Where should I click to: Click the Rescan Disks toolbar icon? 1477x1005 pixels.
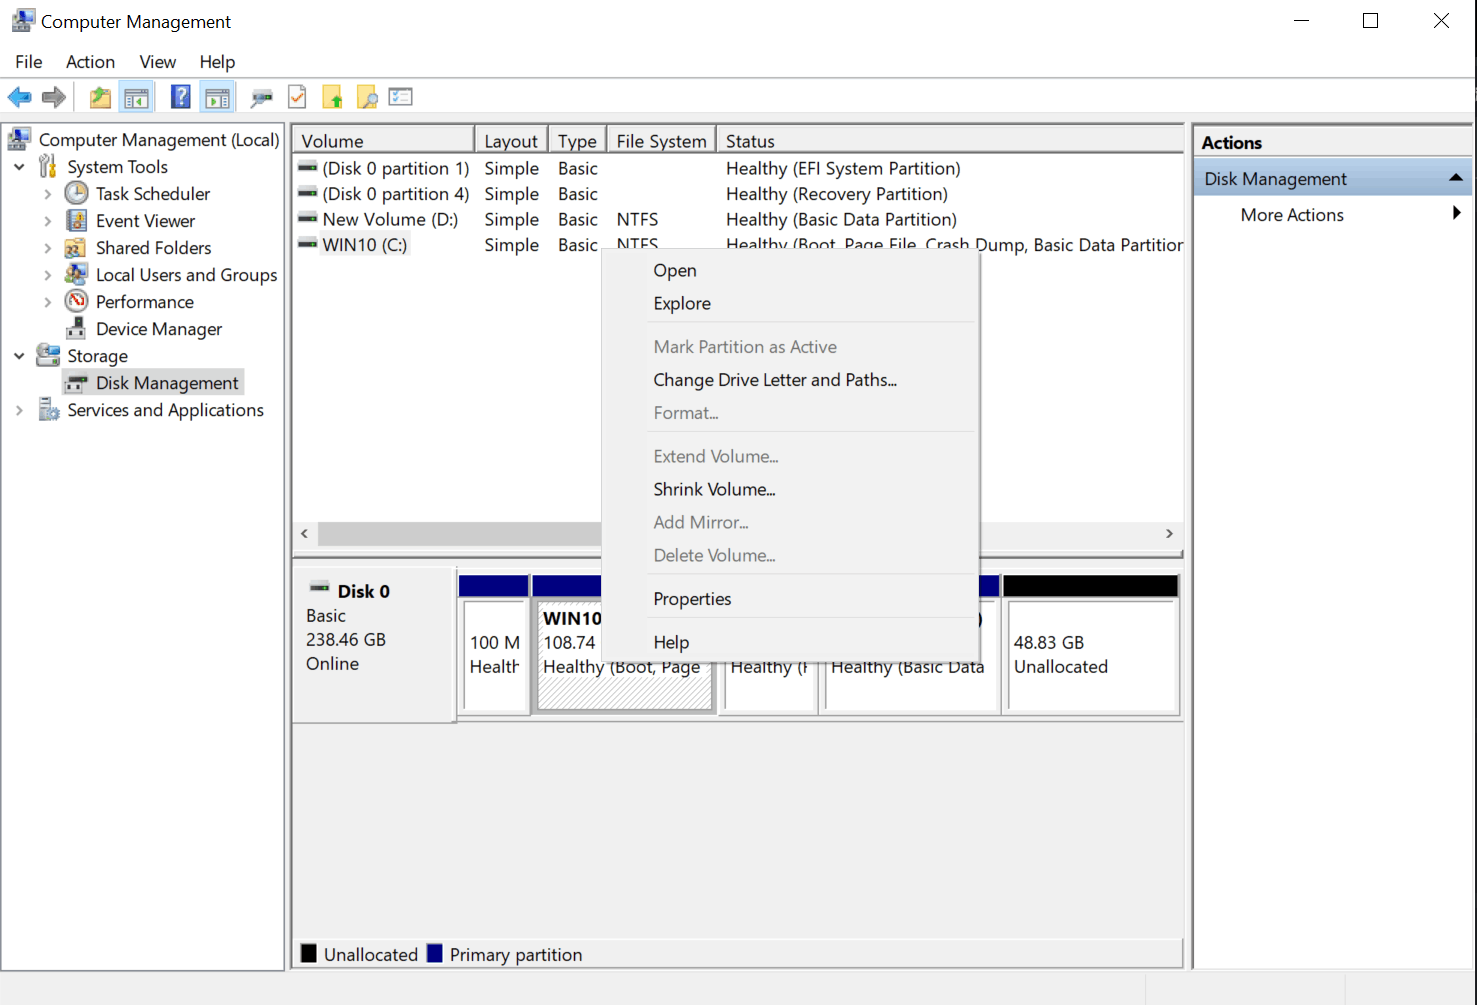click(262, 97)
